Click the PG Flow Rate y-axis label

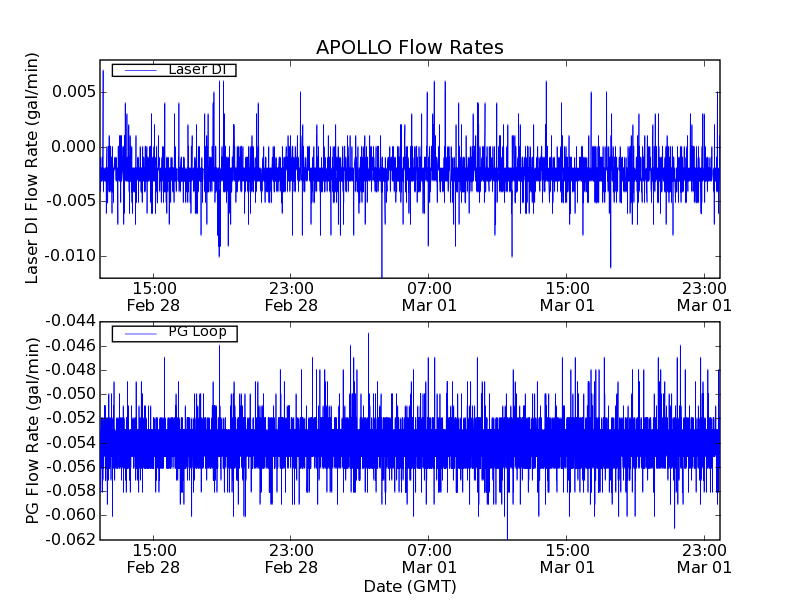pos(32,430)
